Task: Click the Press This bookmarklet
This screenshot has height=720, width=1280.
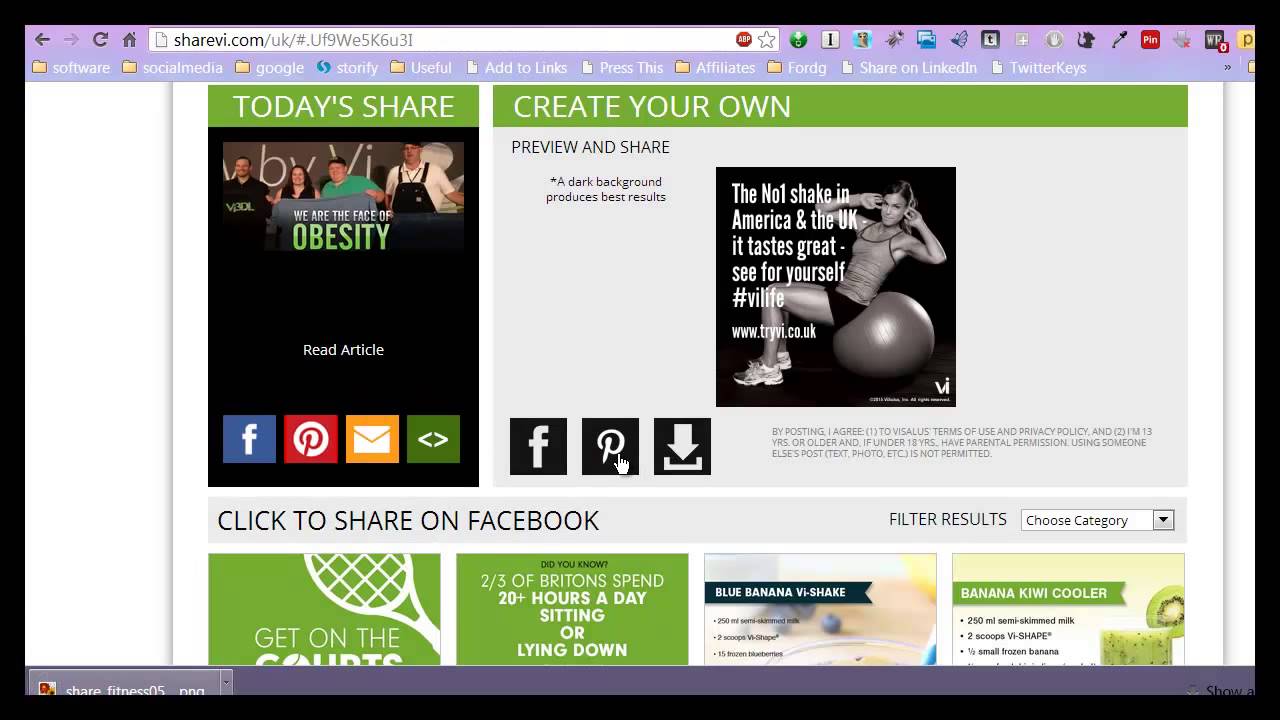Action: pos(621,67)
